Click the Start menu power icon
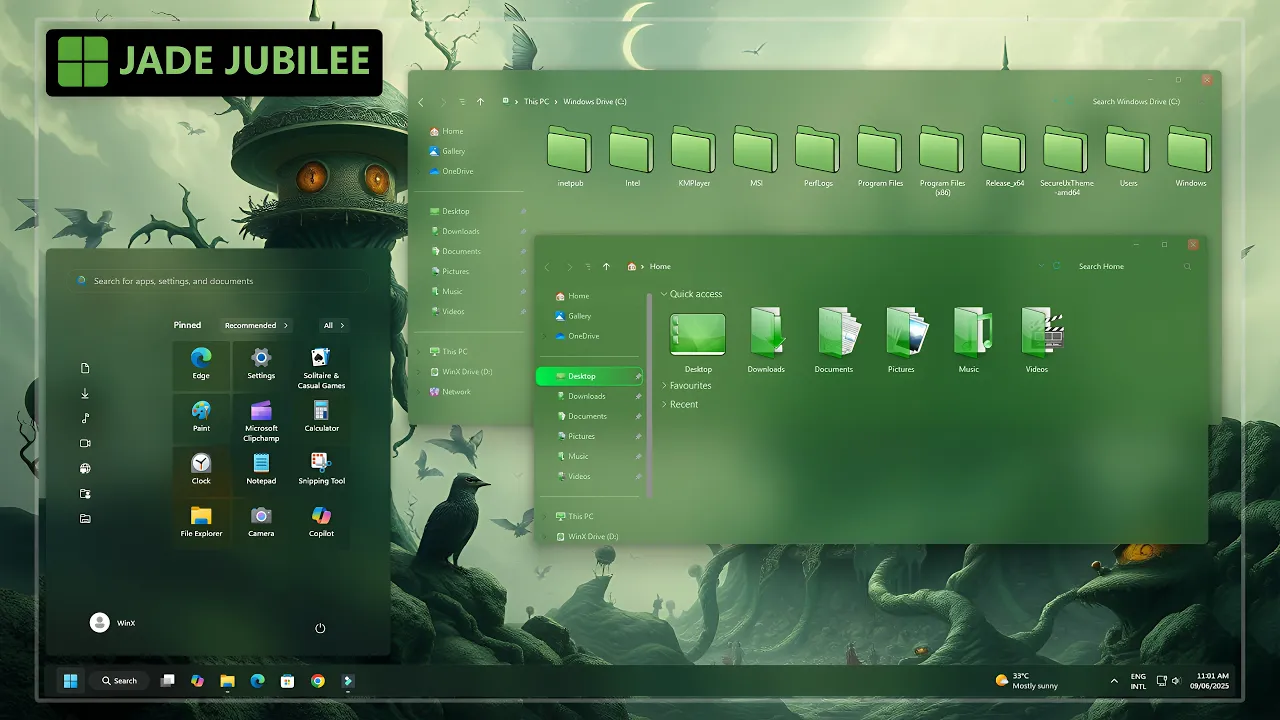Viewport: 1280px width, 720px height. coord(320,628)
